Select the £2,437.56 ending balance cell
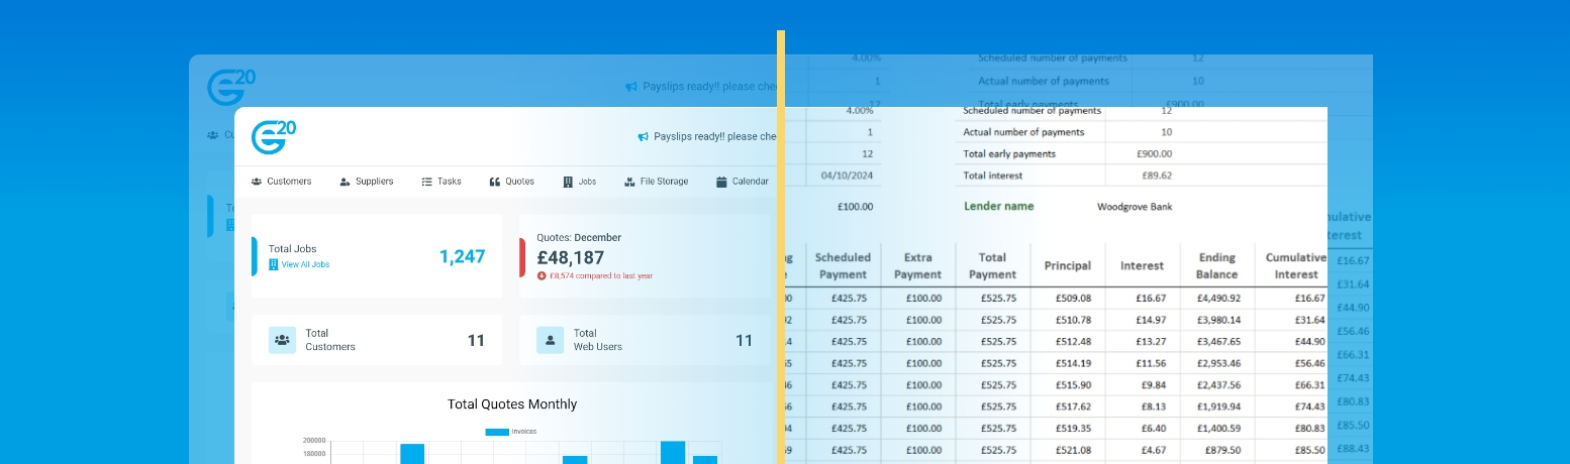1570x464 pixels. [1218, 385]
